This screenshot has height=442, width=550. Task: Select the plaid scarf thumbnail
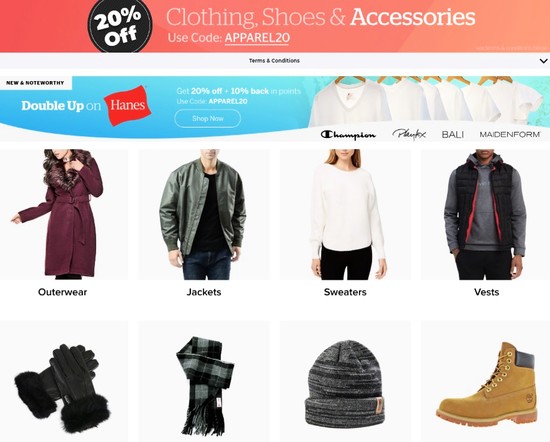[204, 381]
